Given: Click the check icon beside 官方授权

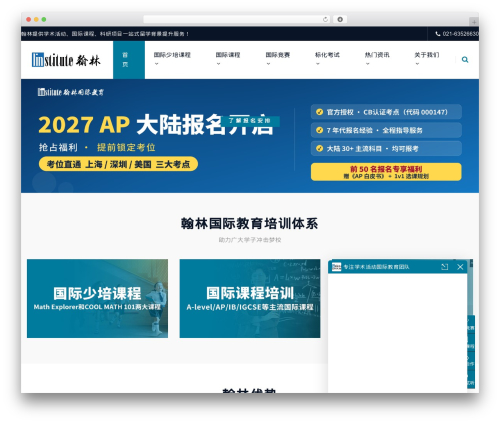Looking at the screenshot, I should click(319, 112).
